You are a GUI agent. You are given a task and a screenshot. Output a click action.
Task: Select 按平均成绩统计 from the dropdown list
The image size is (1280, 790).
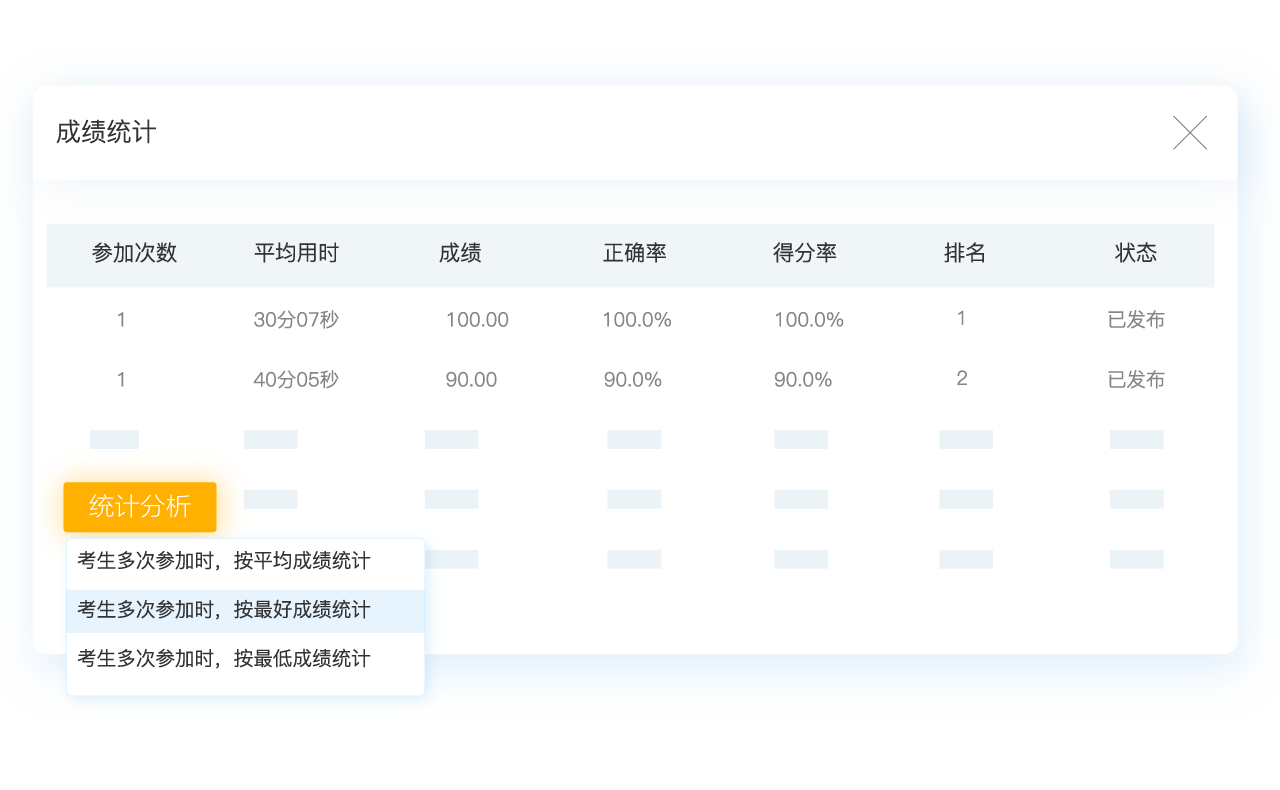click(224, 561)
